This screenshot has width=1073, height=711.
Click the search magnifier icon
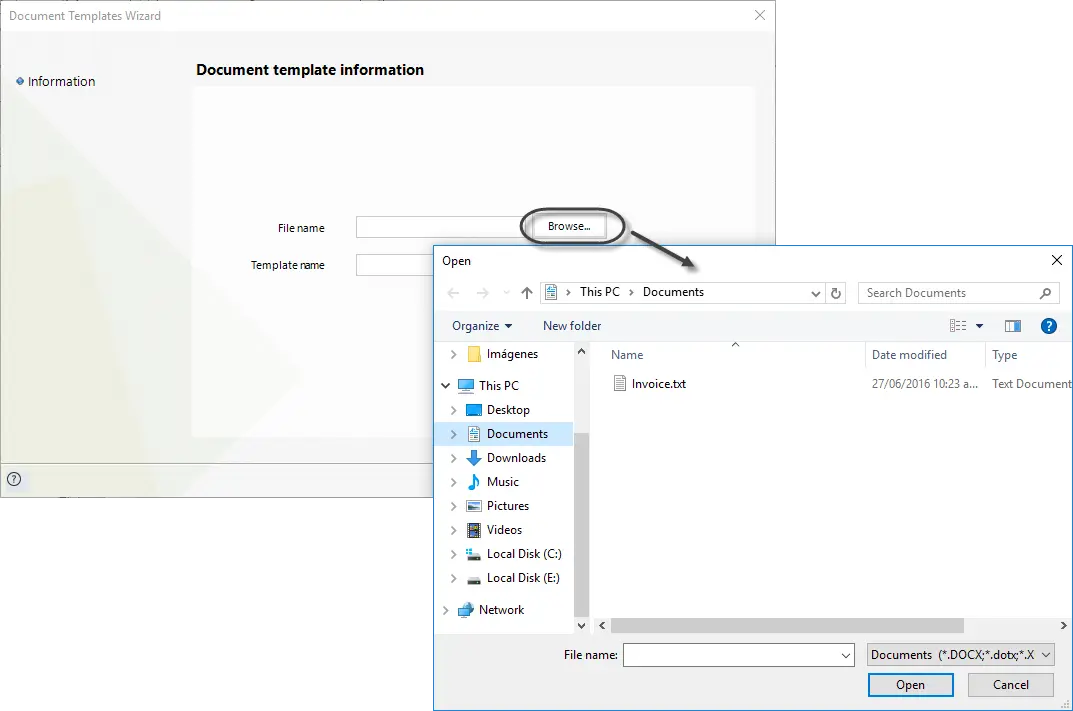1045,293
